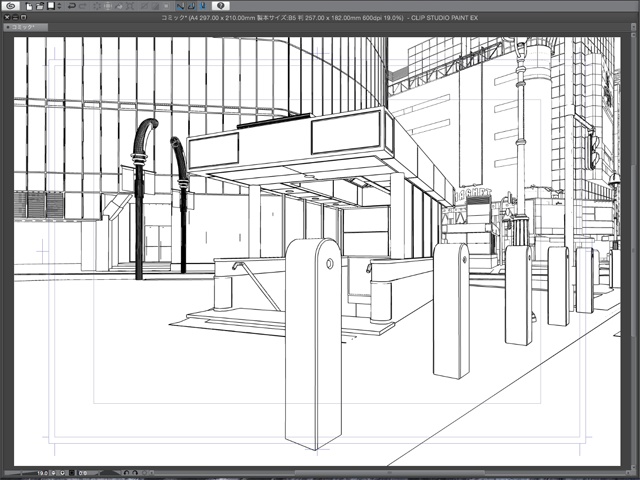Click Clear Outside Selection icon

pyautogui.click(x=108, y=6)
